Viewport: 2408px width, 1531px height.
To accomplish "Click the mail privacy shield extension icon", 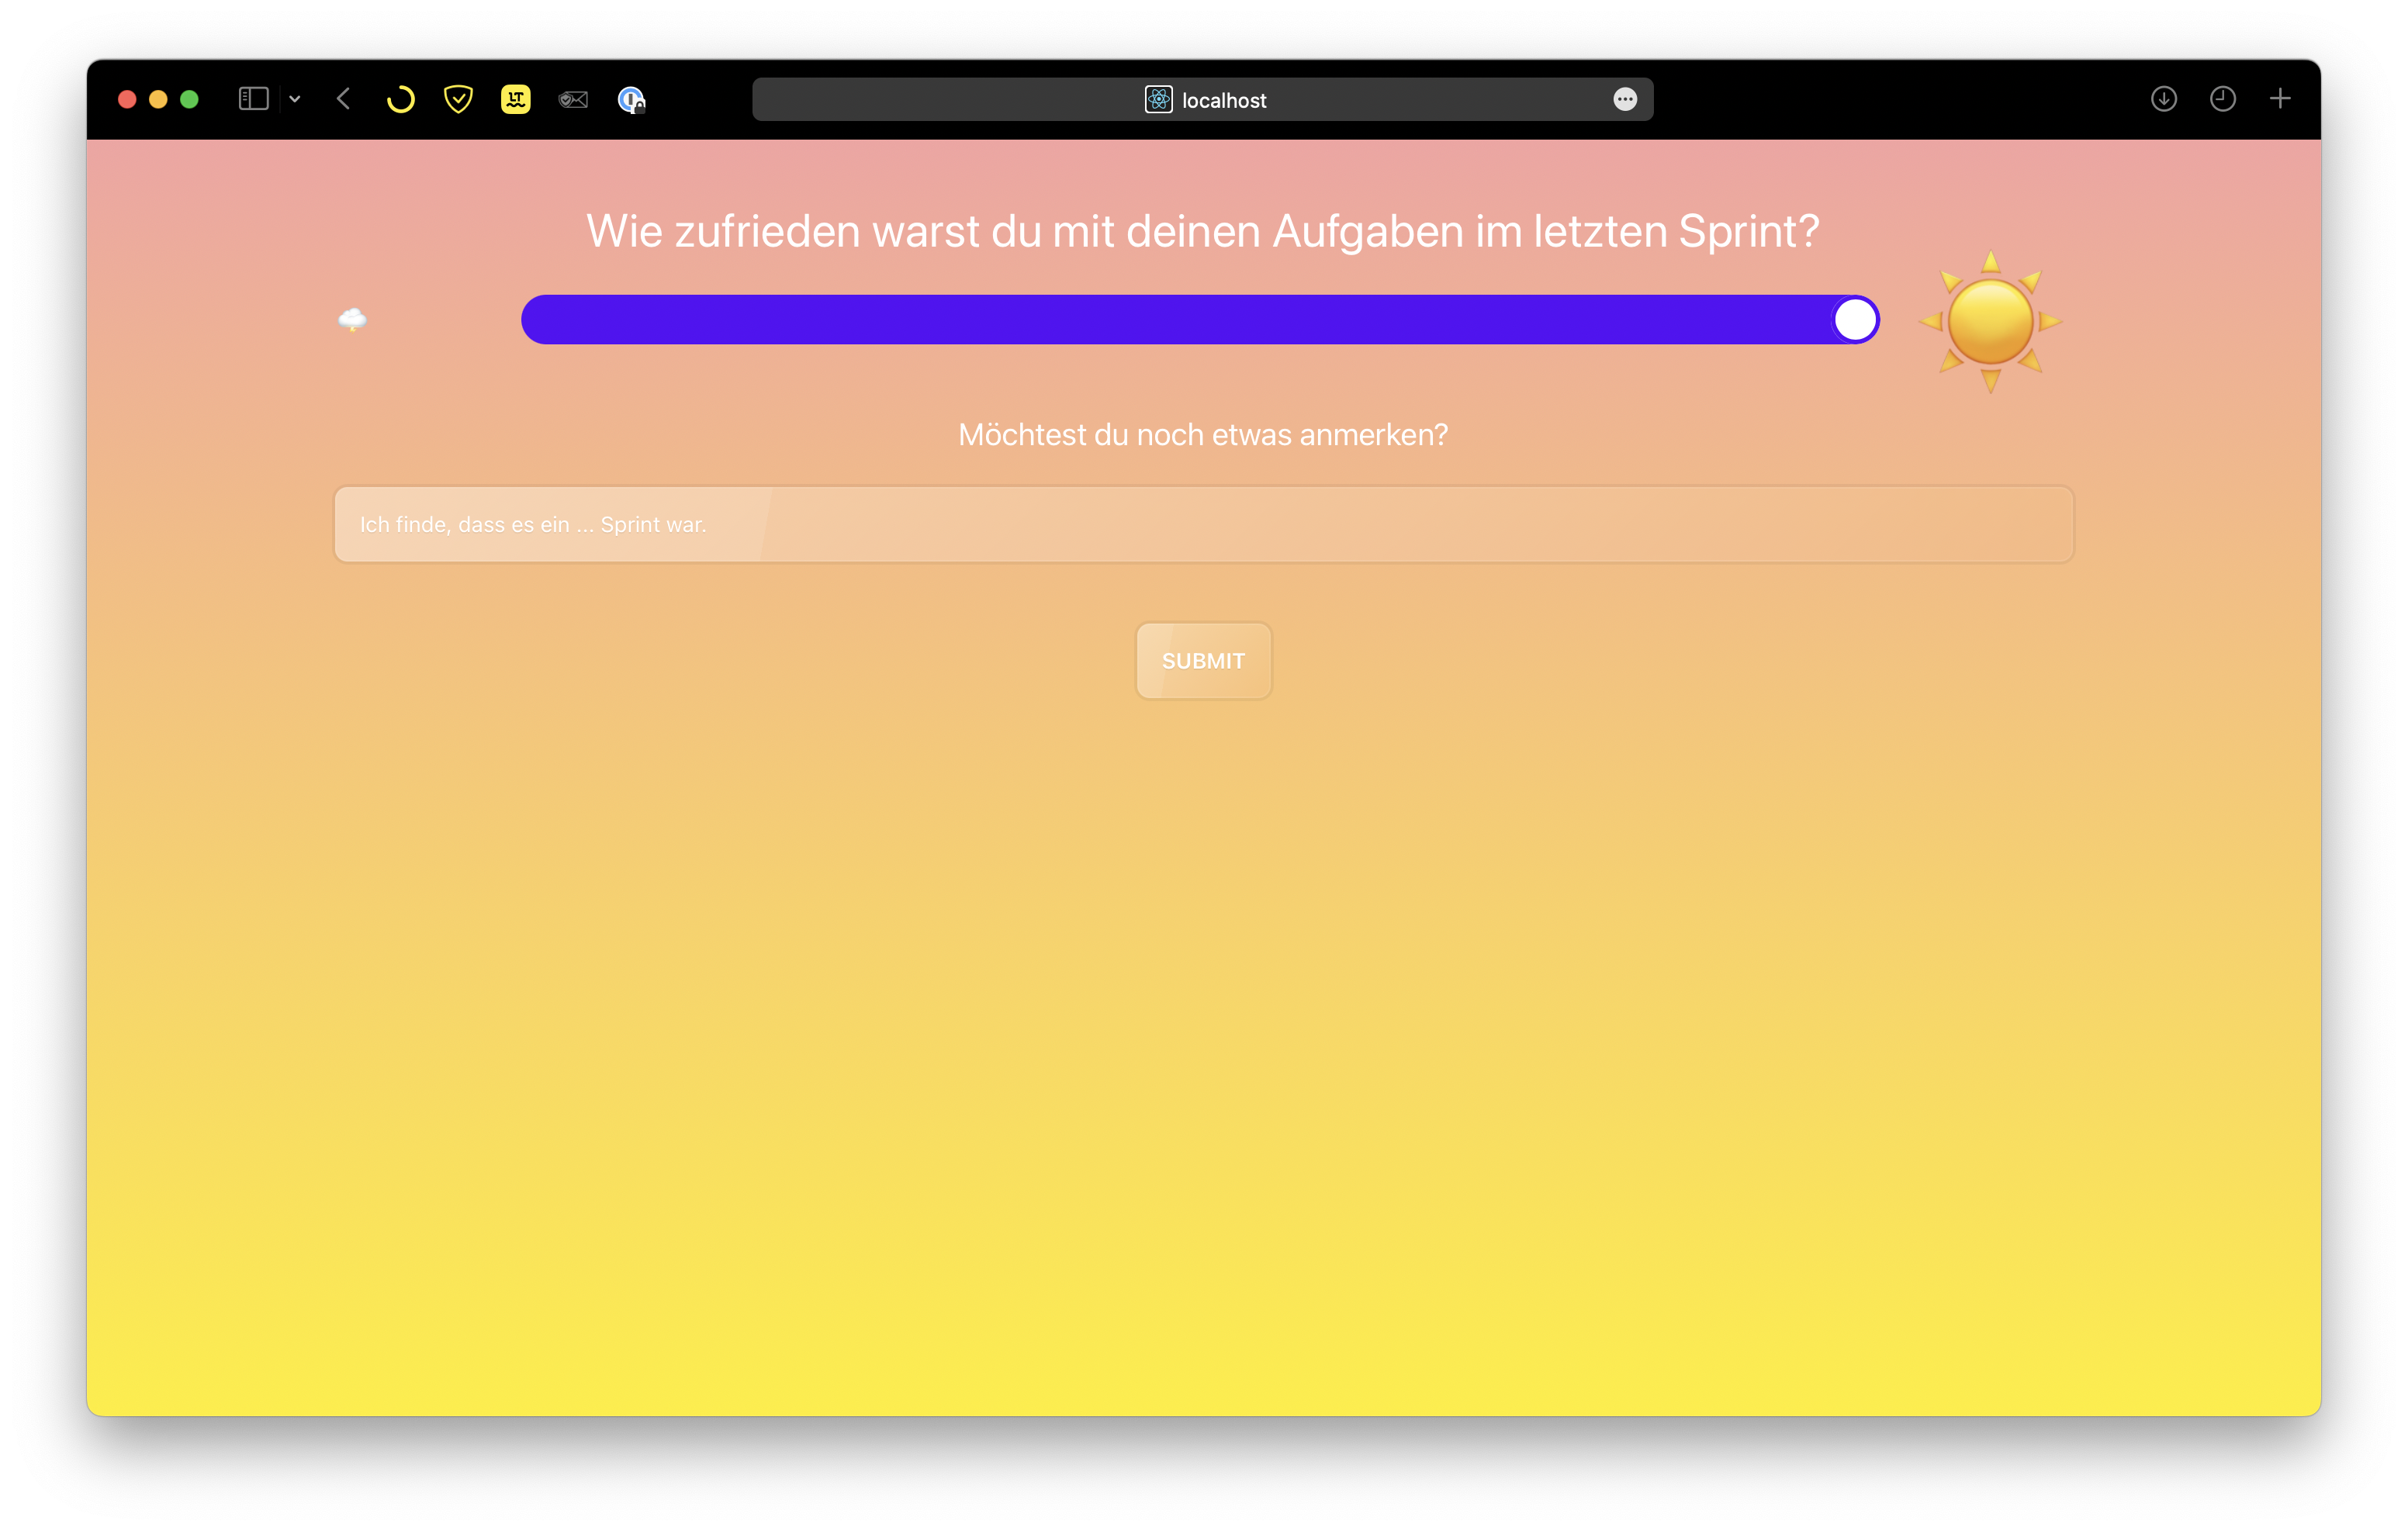I will (x=573, y=99).
